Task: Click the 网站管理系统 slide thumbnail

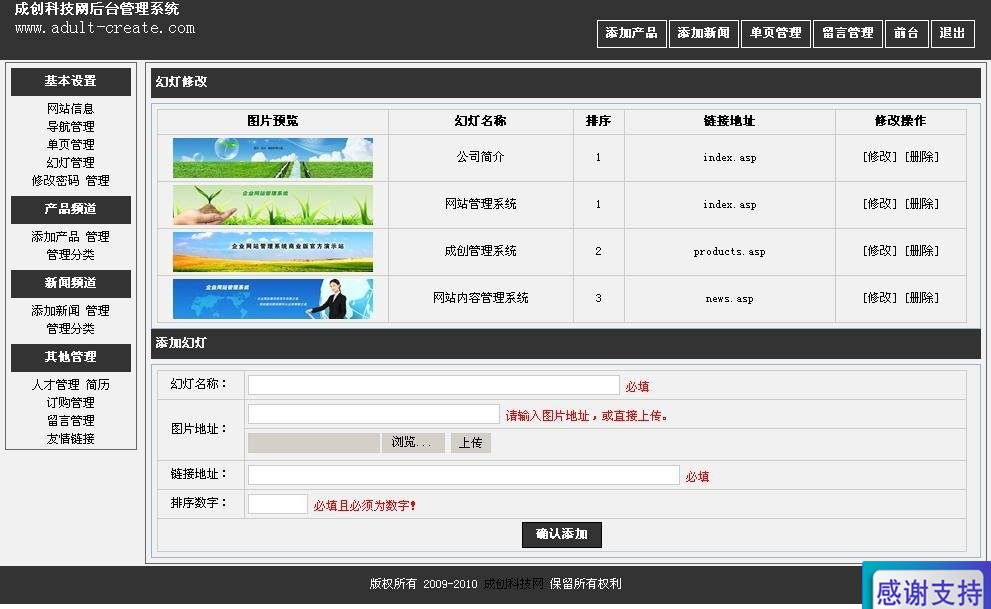Action: click(x=273, y=205)
